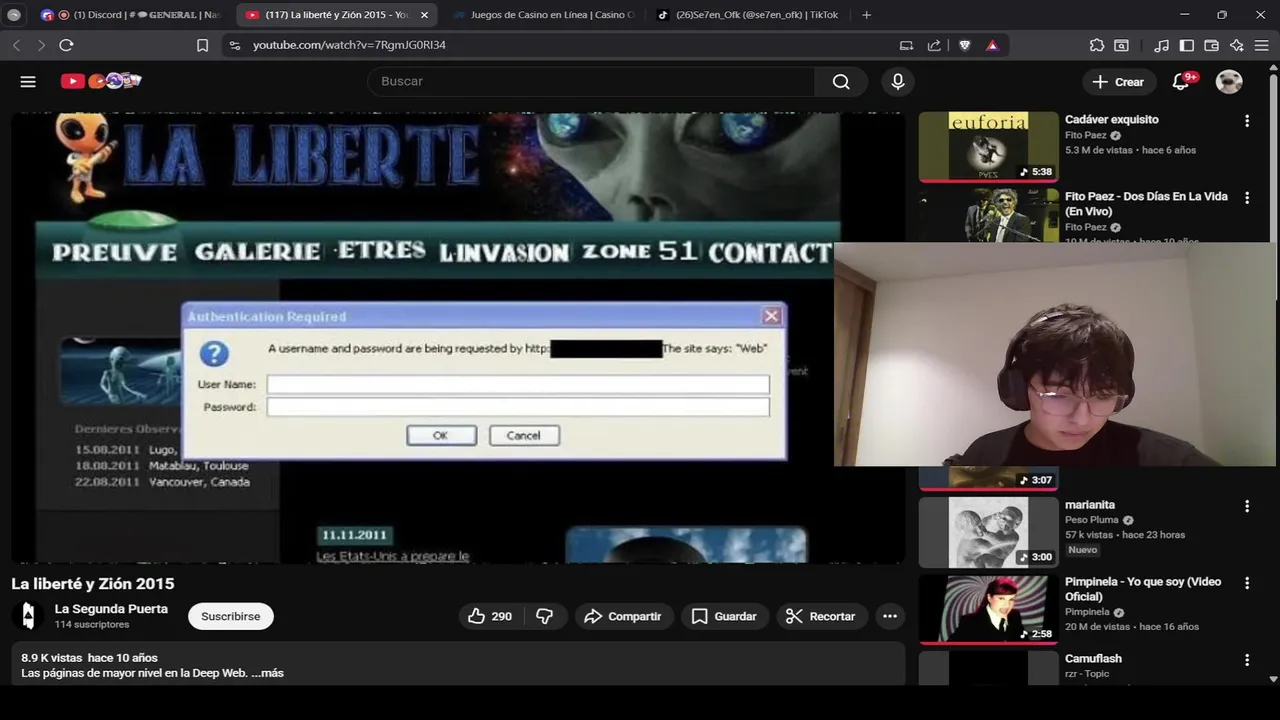Image resolution: width=1280 pixels, height=720 pixels.
Task: Open Pimpinela - Yo que soy title
Action: pyautogui.click(x=1143, y=589)
